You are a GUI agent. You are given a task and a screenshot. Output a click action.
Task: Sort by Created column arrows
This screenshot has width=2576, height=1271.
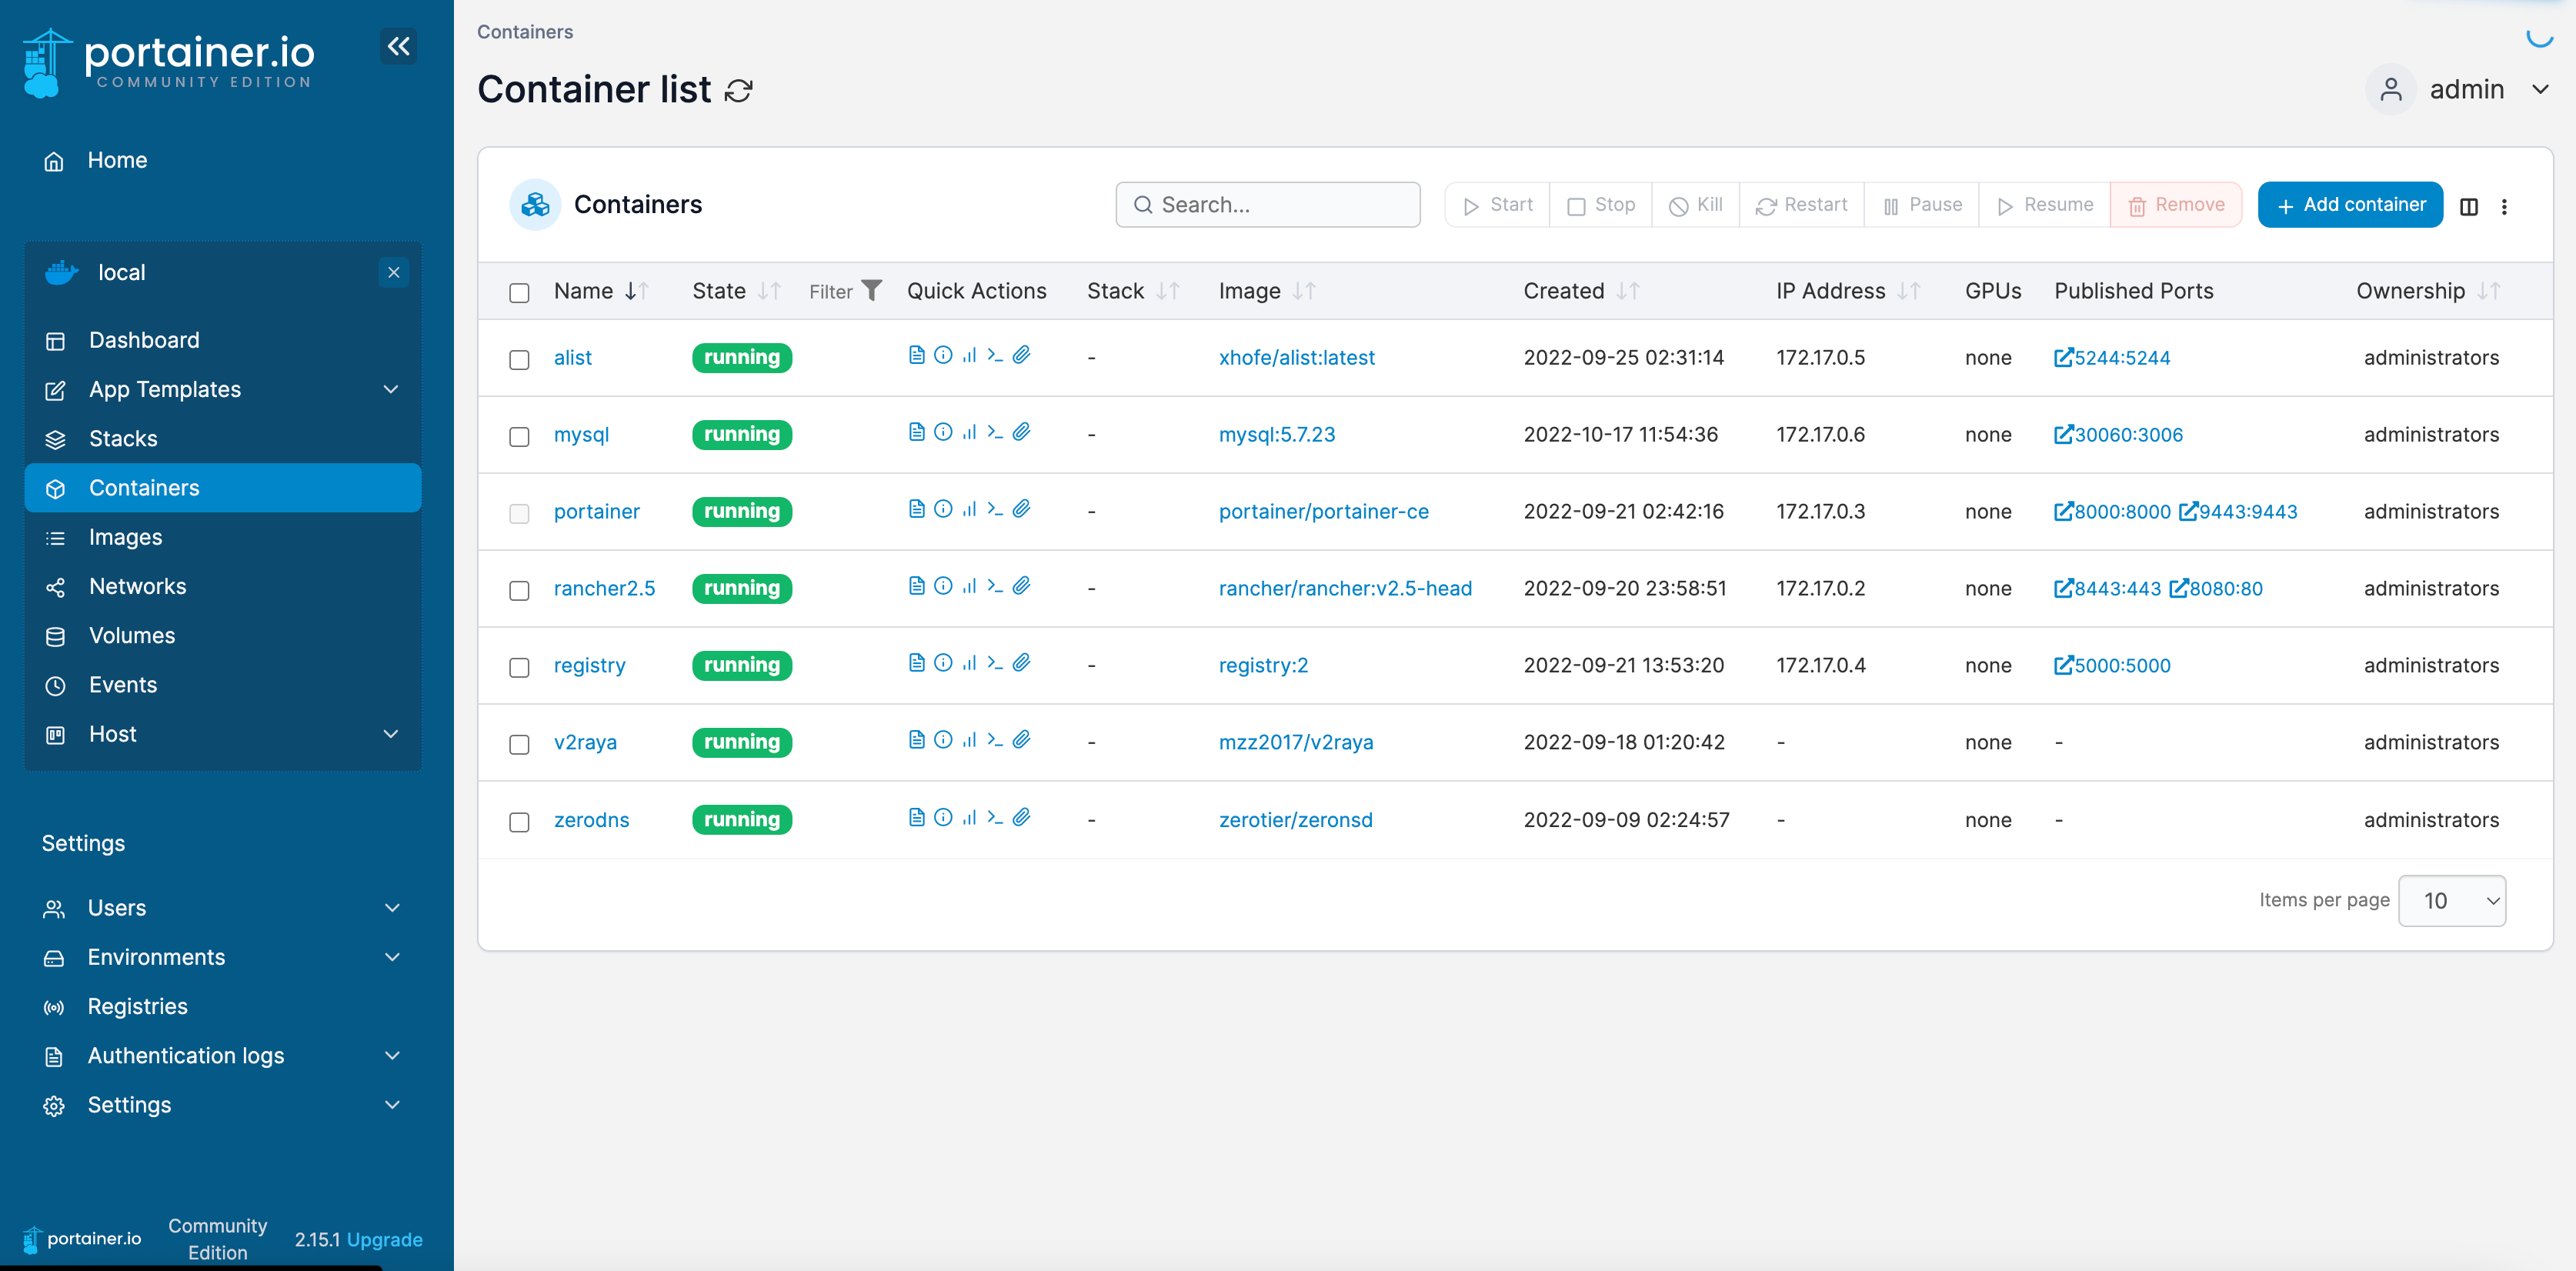(x=1628, y=291)
